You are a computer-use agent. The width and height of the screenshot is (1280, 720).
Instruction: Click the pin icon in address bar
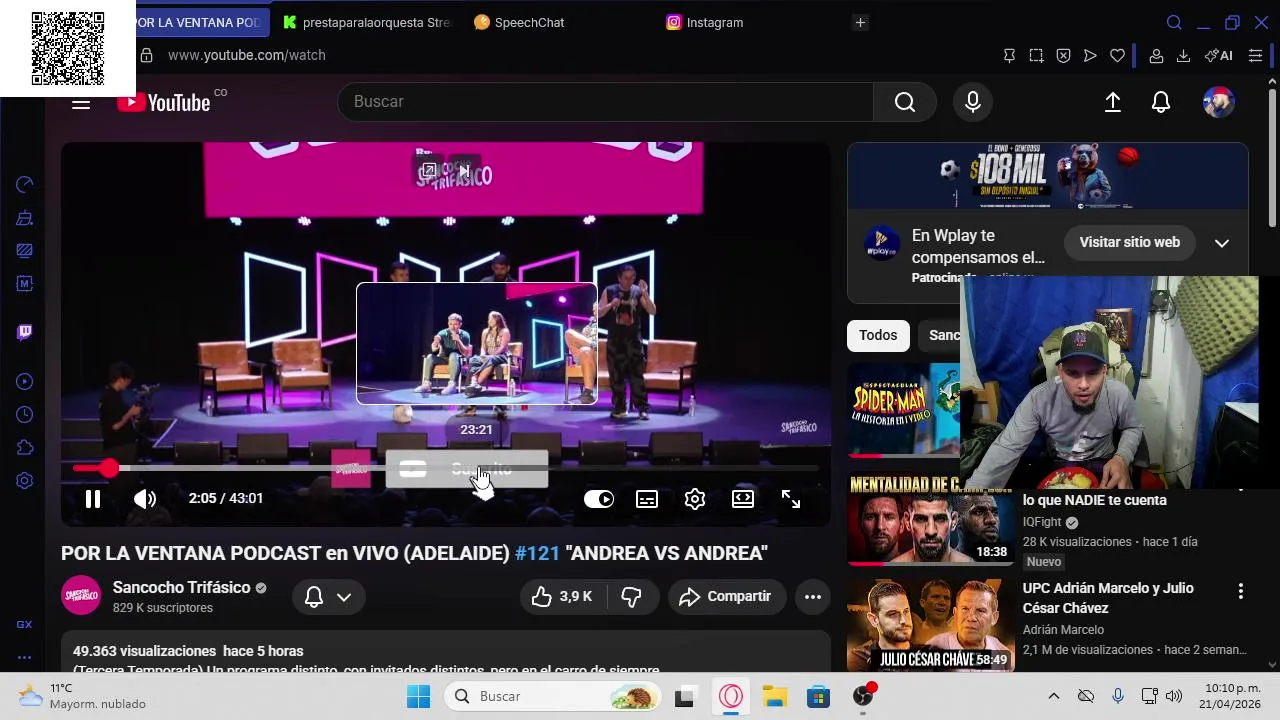pos(1009,56)
